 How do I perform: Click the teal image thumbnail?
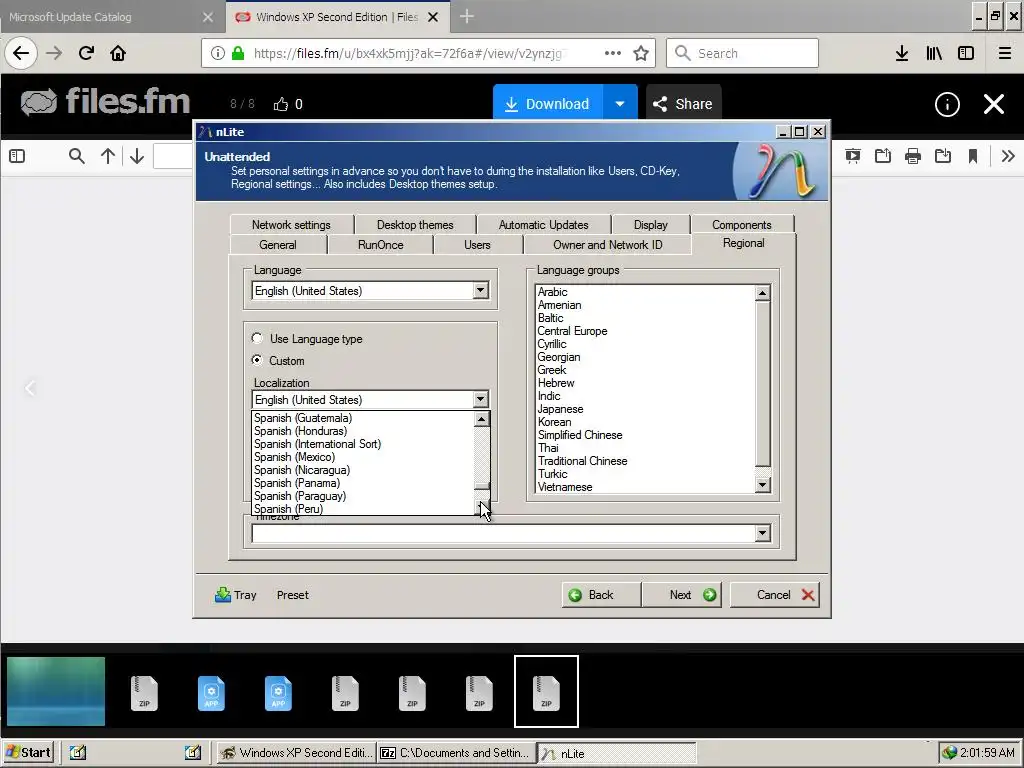click(x=56, y=691)
